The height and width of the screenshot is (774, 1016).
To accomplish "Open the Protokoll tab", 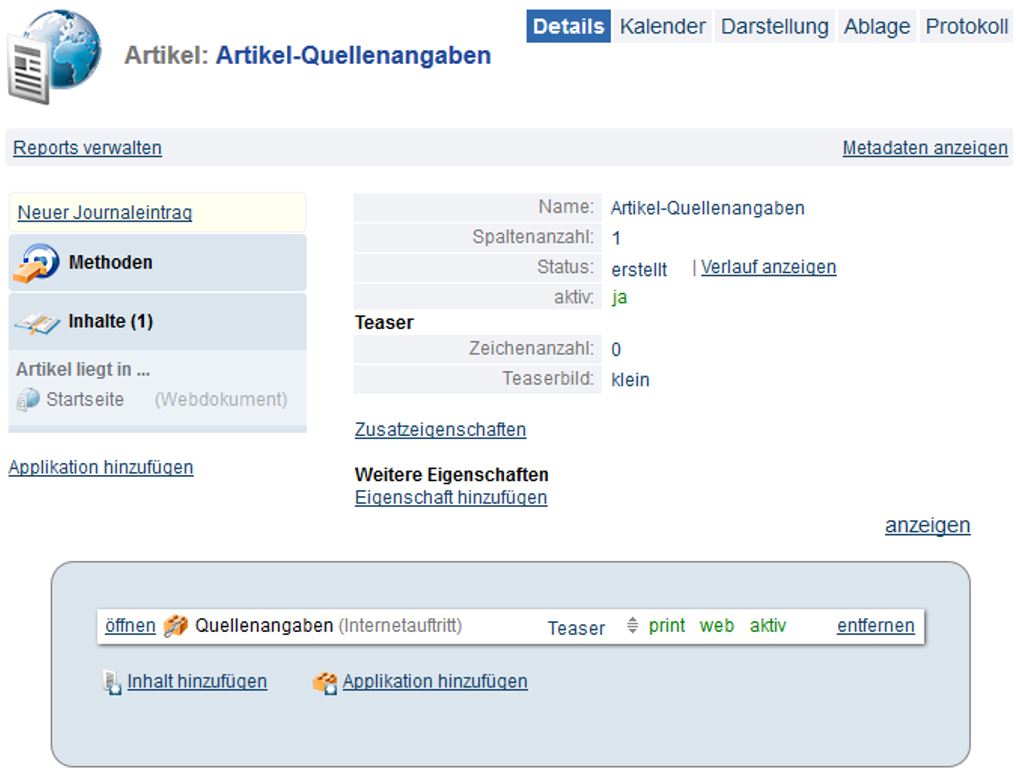I will coord(966,27).
